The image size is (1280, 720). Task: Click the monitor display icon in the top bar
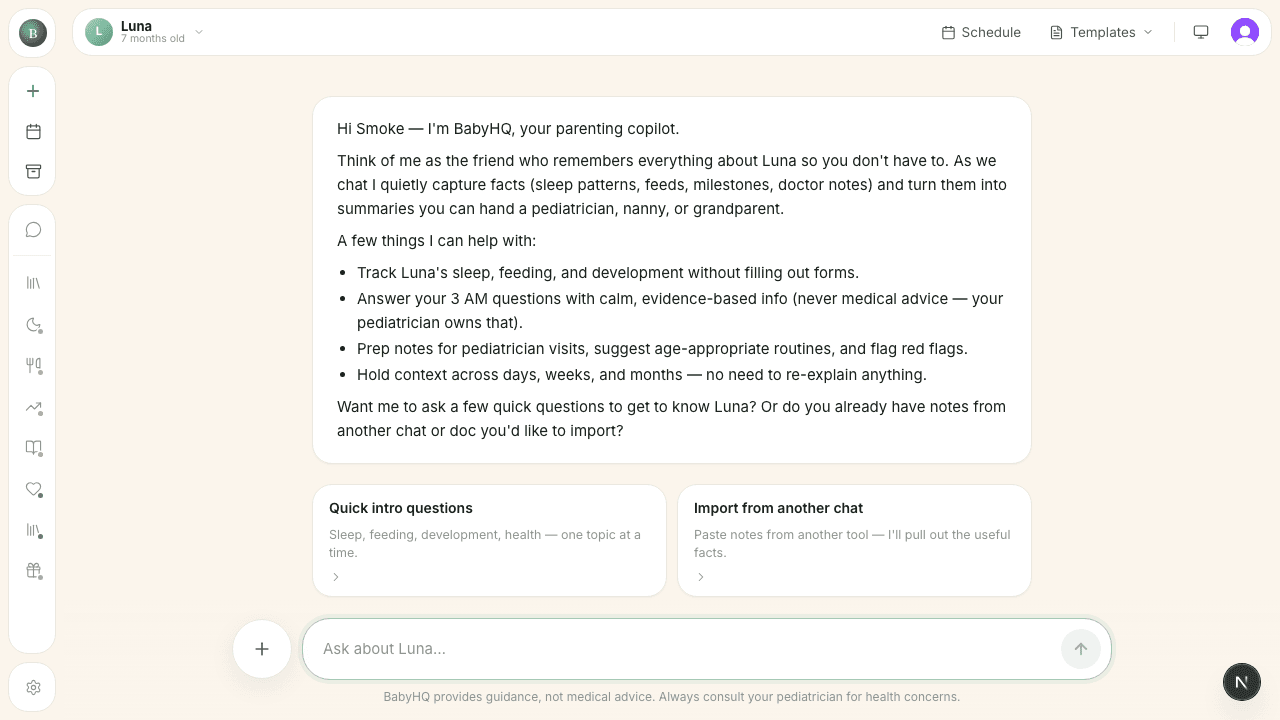pyautogui.click(x=1201, y=32)
